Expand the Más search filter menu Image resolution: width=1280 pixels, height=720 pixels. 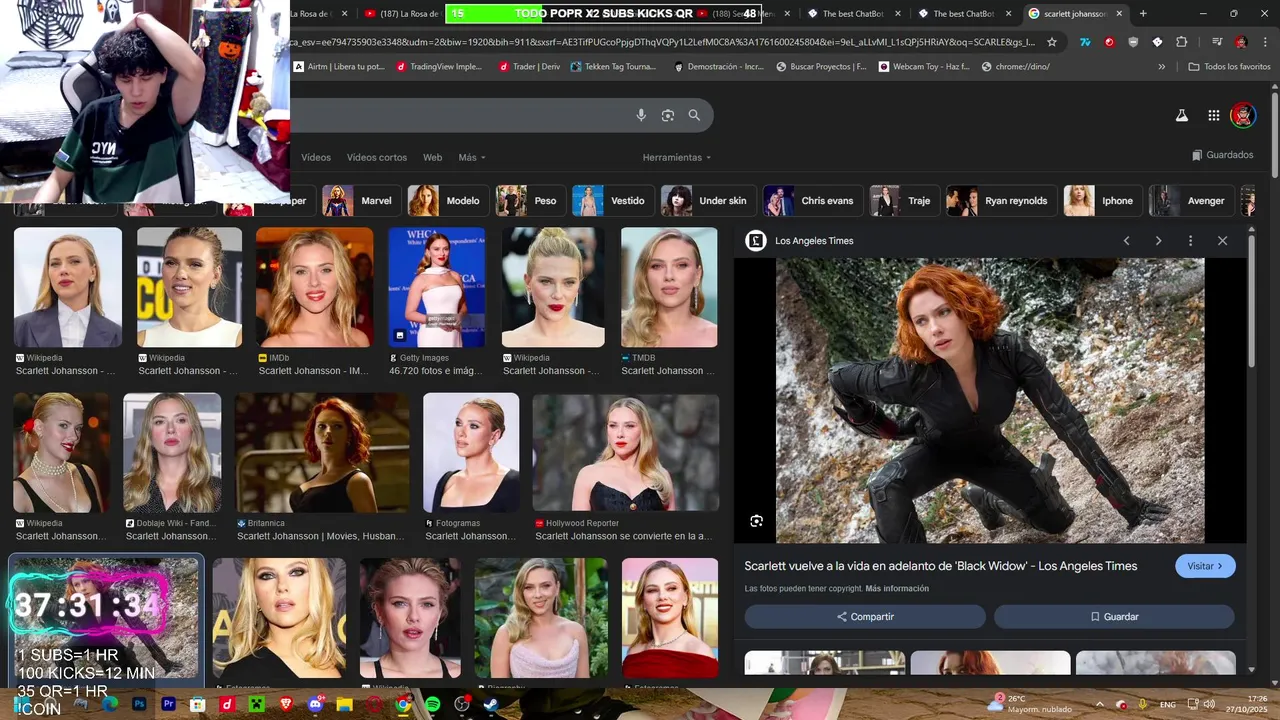[472, 157]
